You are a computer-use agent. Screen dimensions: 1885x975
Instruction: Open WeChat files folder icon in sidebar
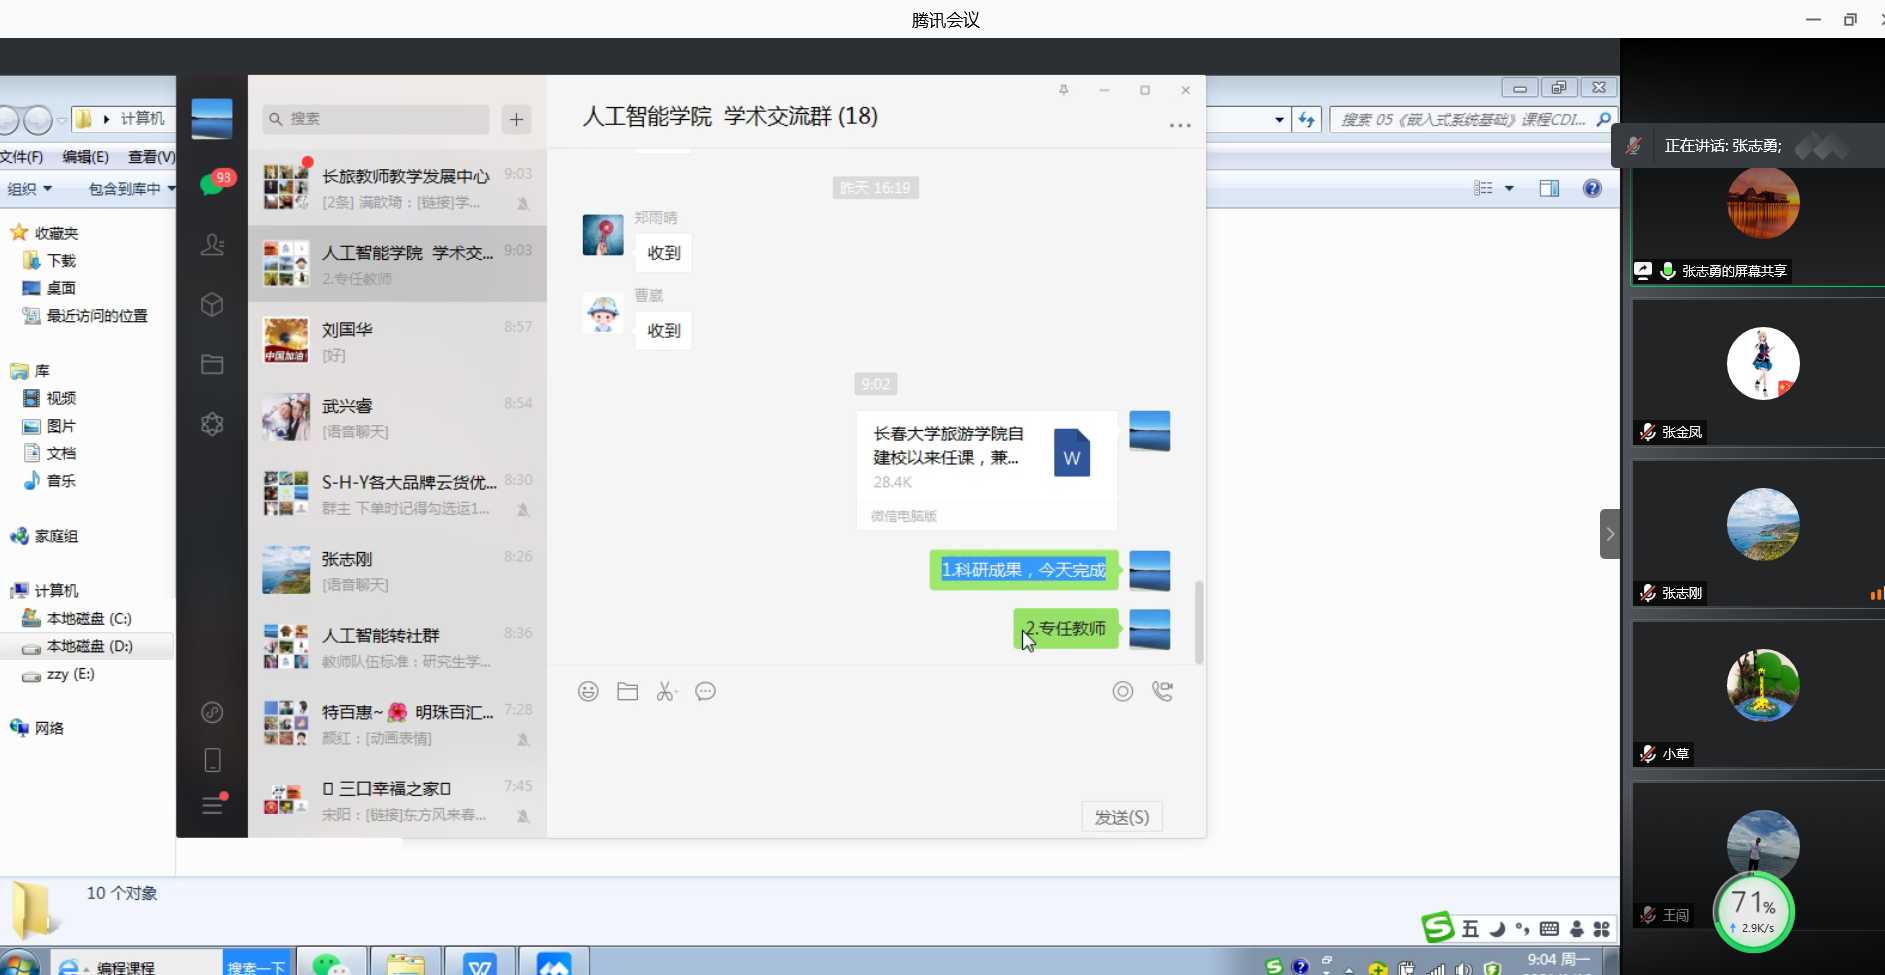click(212, 365)
